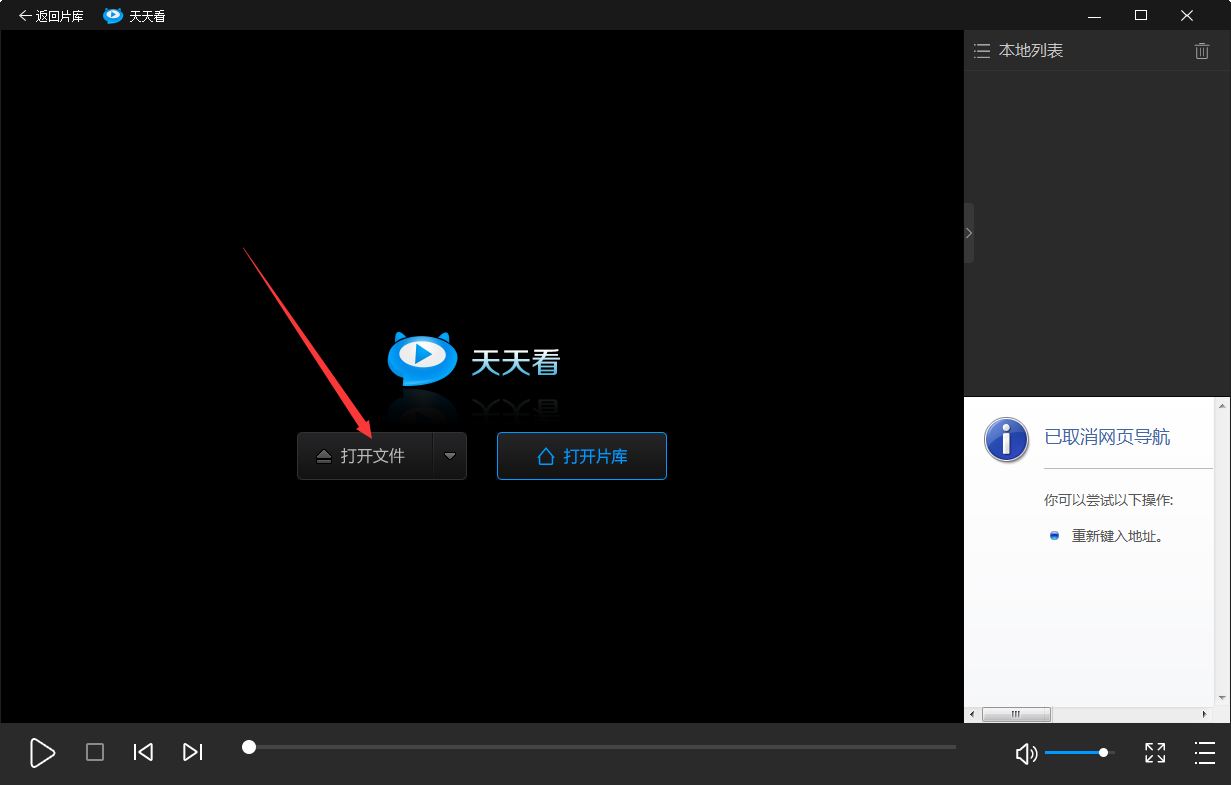1231x785 pixels.
Task: Click the 重新键入地址 suggestion text
Action: point(1117,536)
